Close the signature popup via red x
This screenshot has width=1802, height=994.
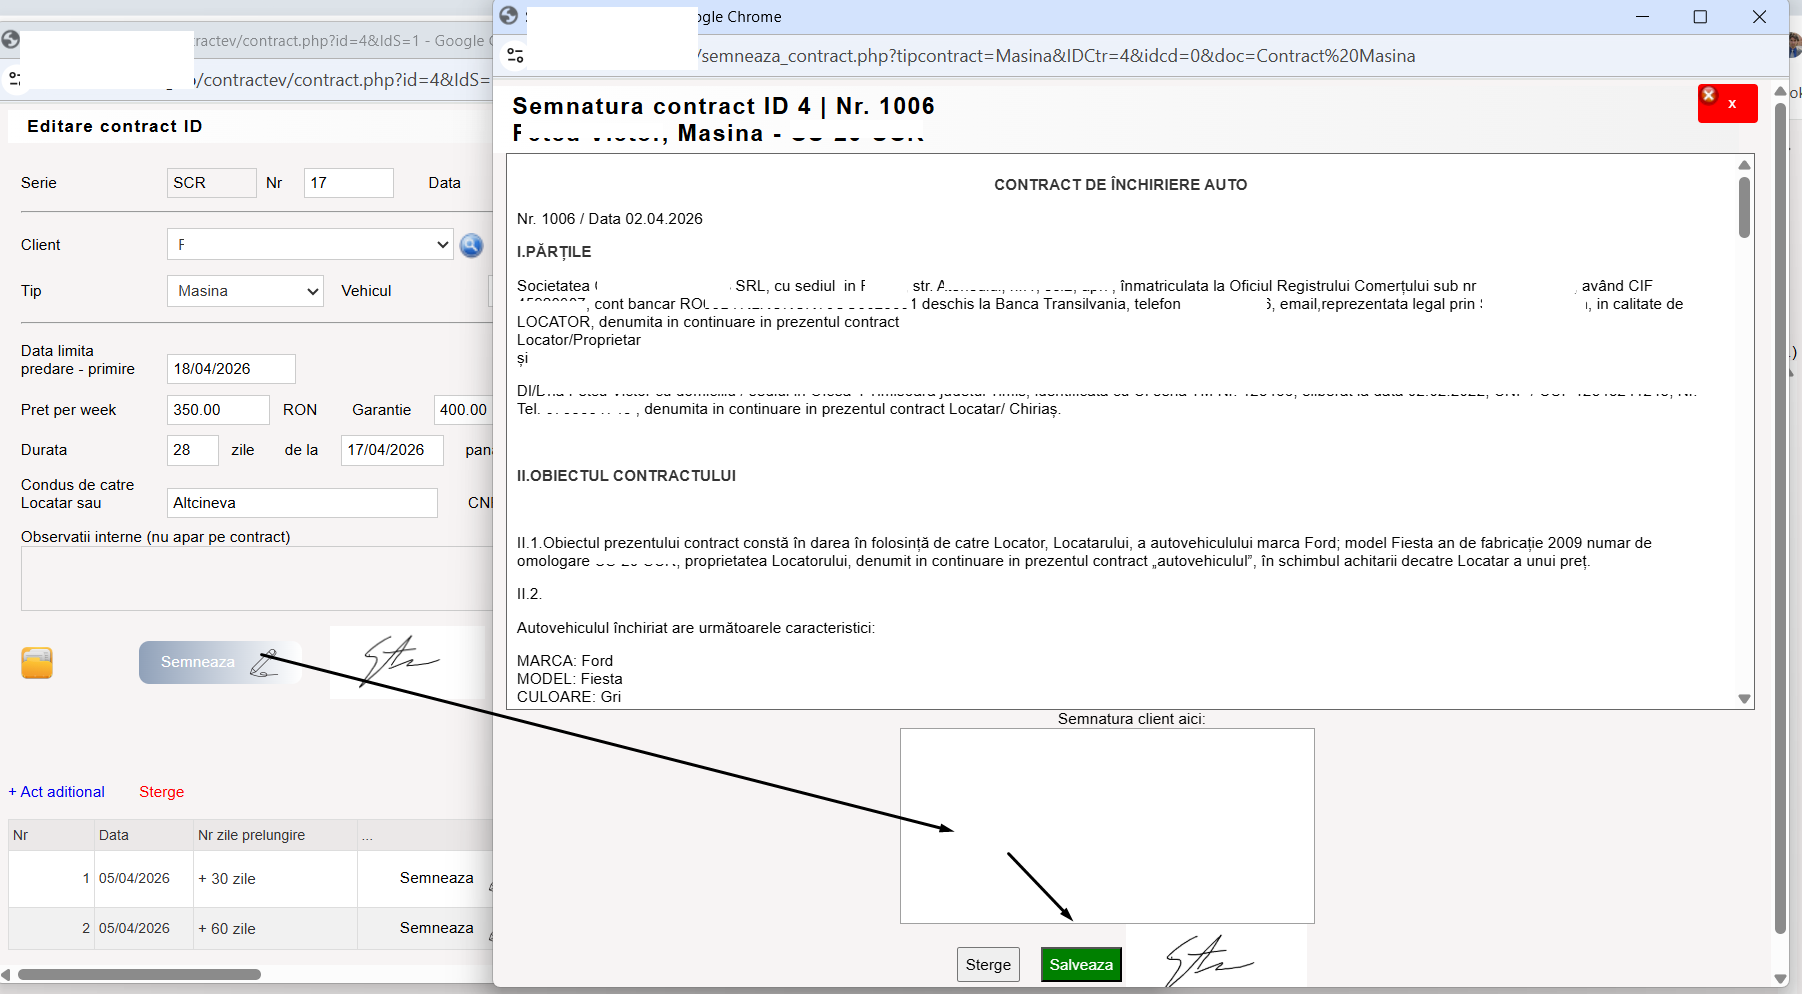pyautogui.click(x=1727, y=104)
